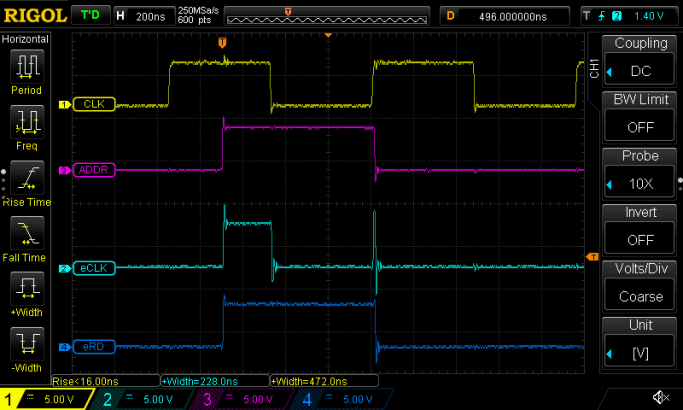Click the speaker mute icon

pyautogui.click(x=661, y=397)
